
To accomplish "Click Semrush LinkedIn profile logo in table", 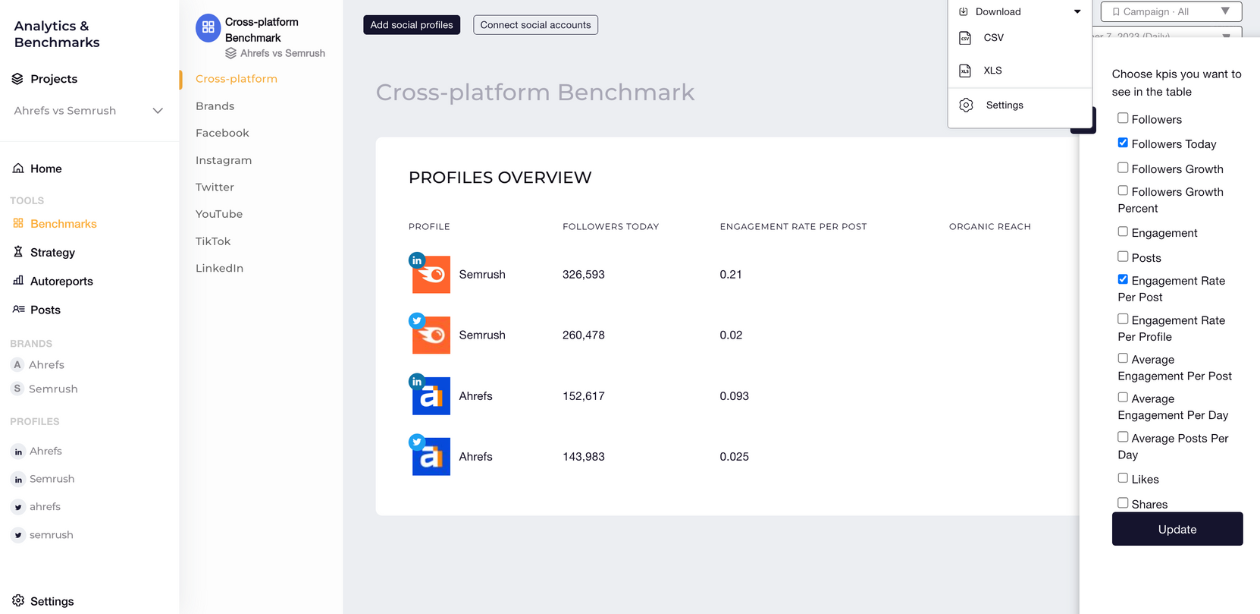I will (x=431, y=274).
